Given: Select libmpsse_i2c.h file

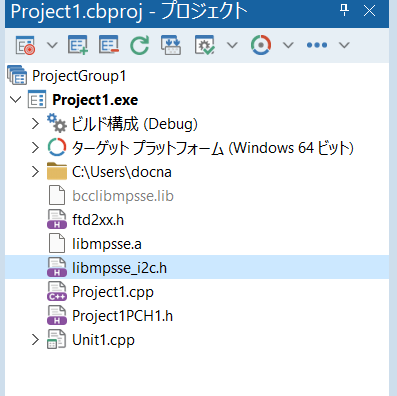Looking at the screenshot, I should tap(119, 268).
